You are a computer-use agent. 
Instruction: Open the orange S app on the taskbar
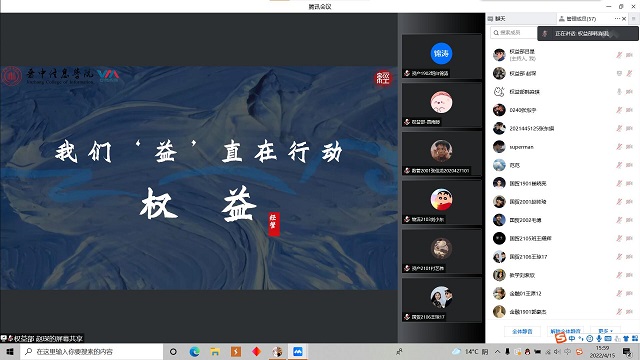pos(236,351)
